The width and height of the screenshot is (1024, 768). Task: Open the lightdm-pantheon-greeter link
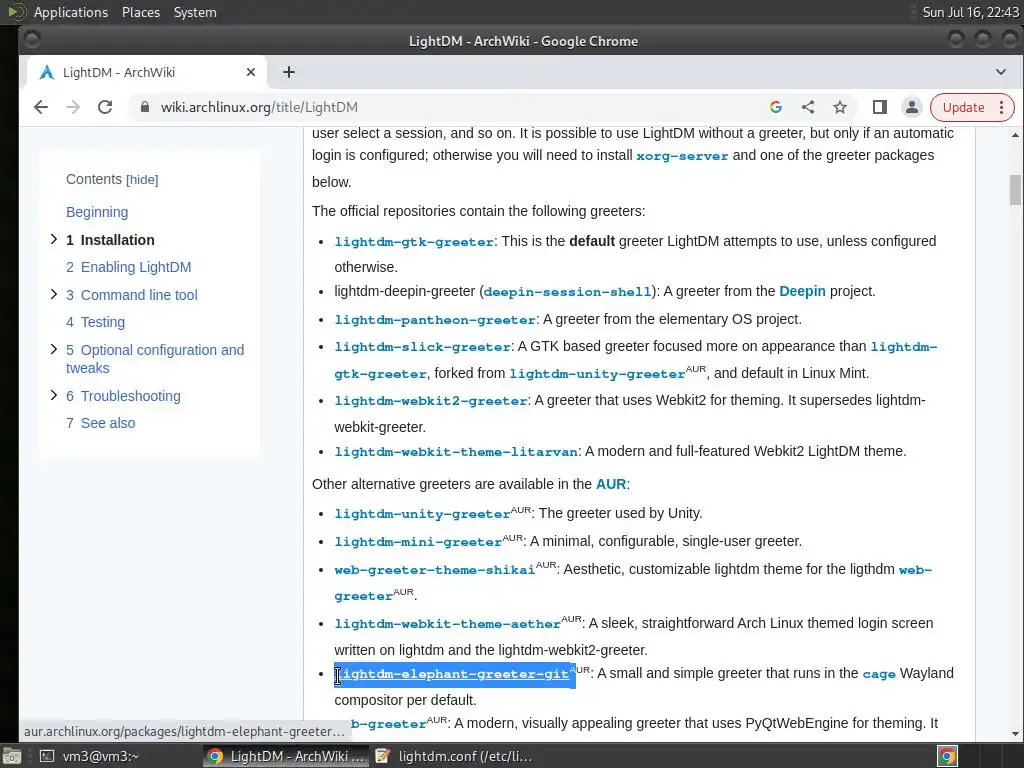tap(435, 320)
